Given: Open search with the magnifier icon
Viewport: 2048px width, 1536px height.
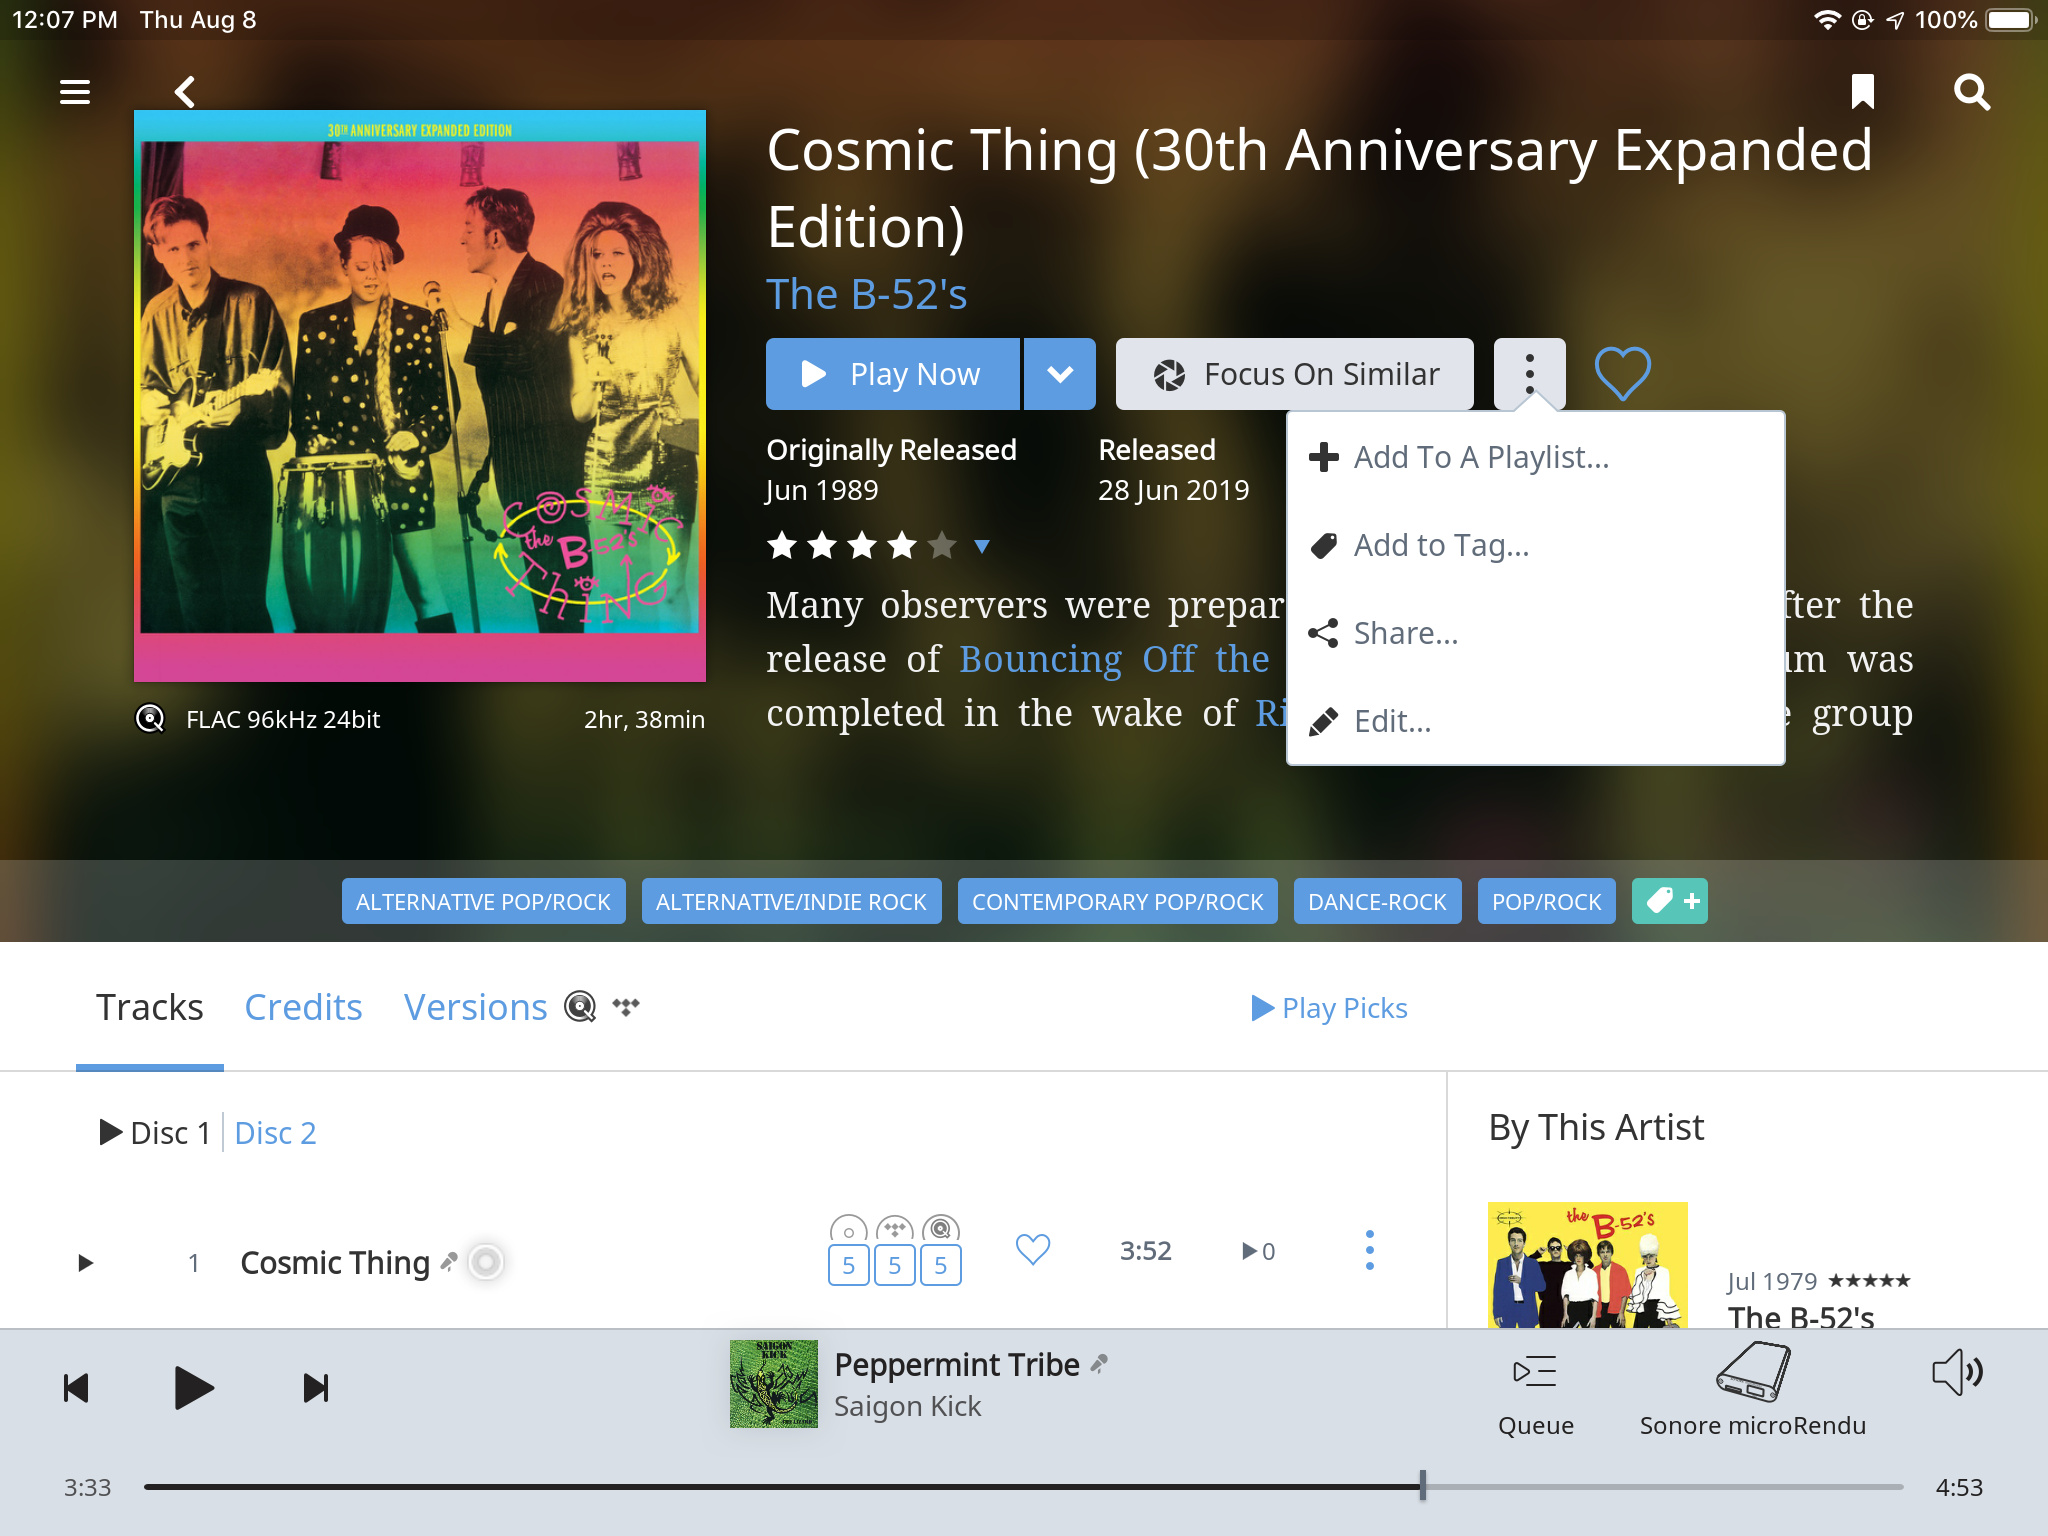Looking at the screenshot, I should tap(1971, 92).
